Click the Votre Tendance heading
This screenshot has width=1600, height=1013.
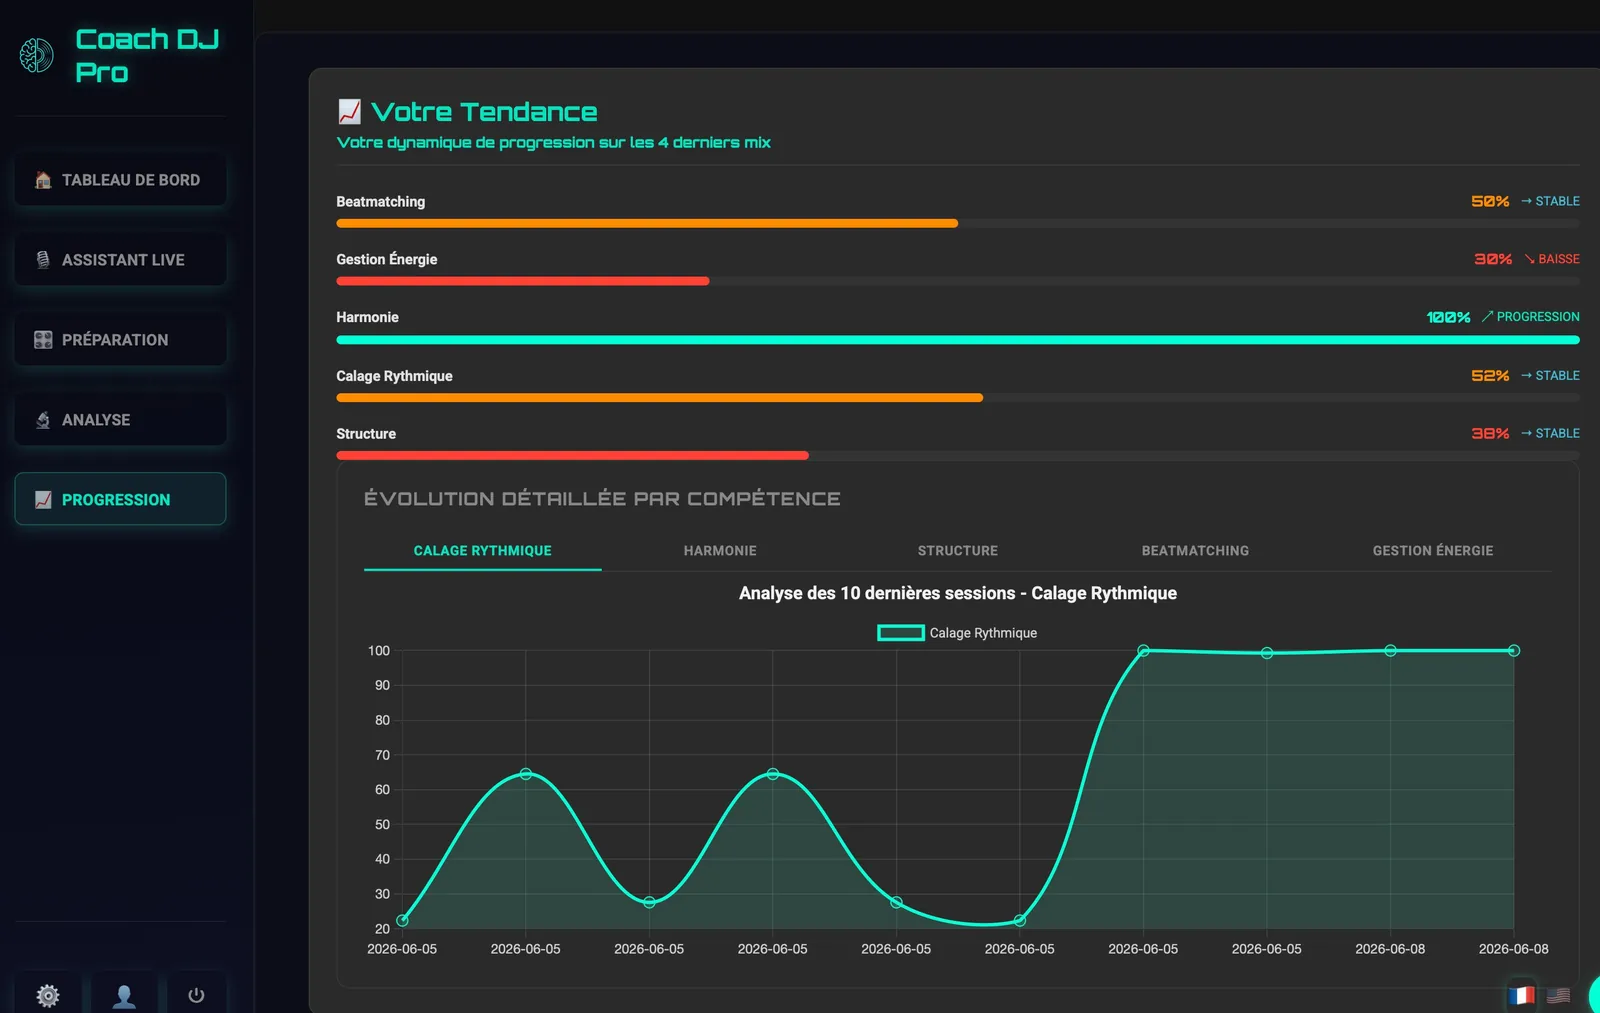click(x=484, y=112)
